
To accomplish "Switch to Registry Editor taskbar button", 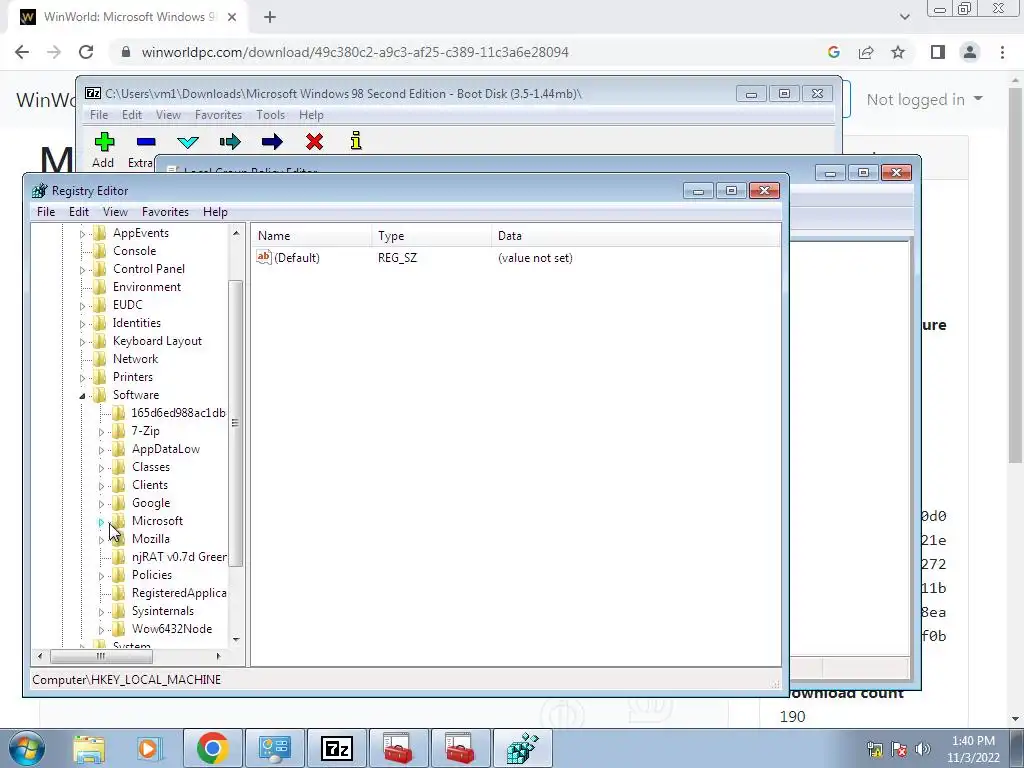I will point(522,748).
